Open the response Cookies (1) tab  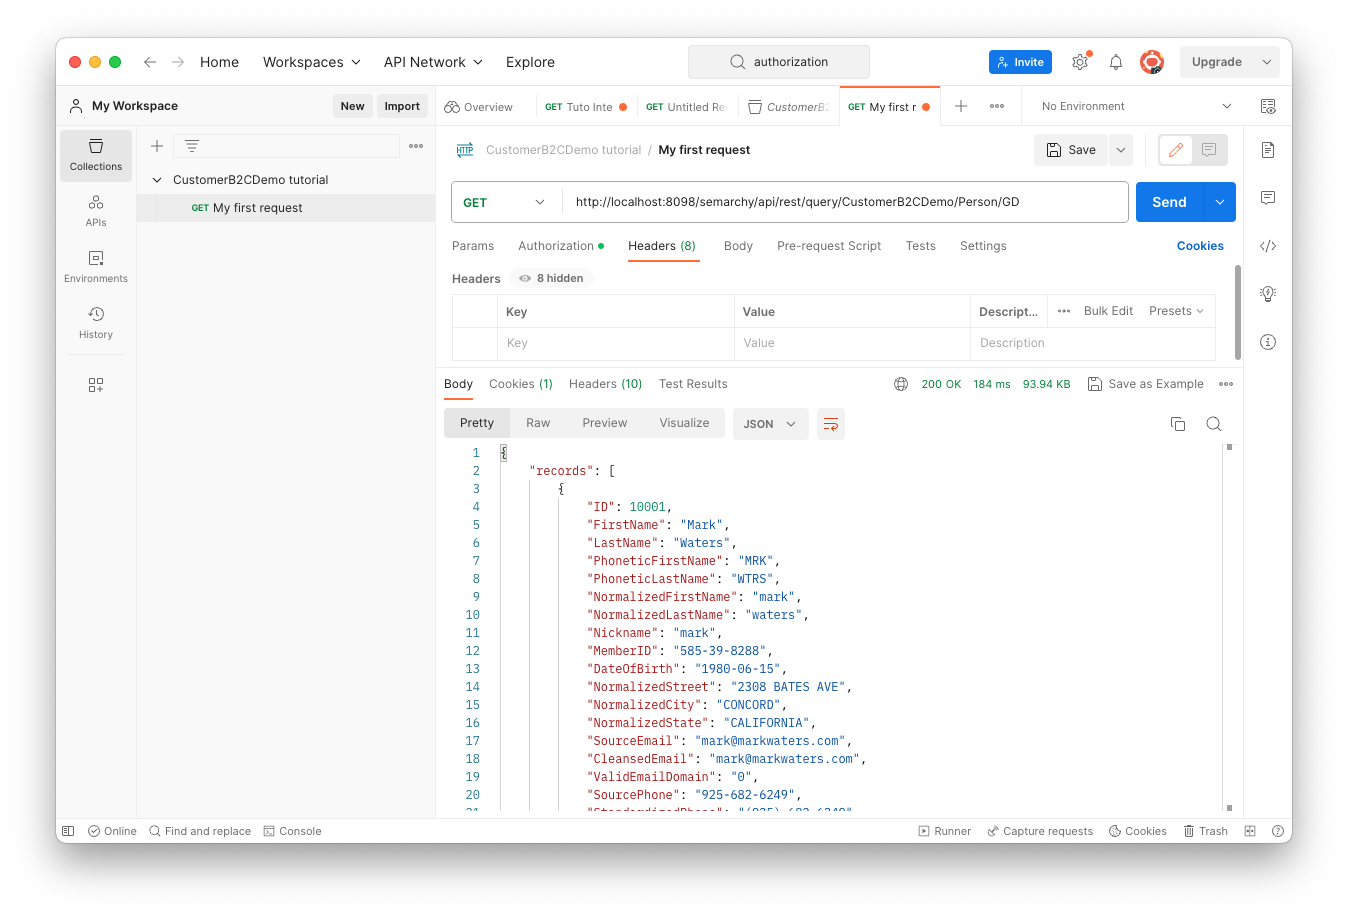coord(521,384)
